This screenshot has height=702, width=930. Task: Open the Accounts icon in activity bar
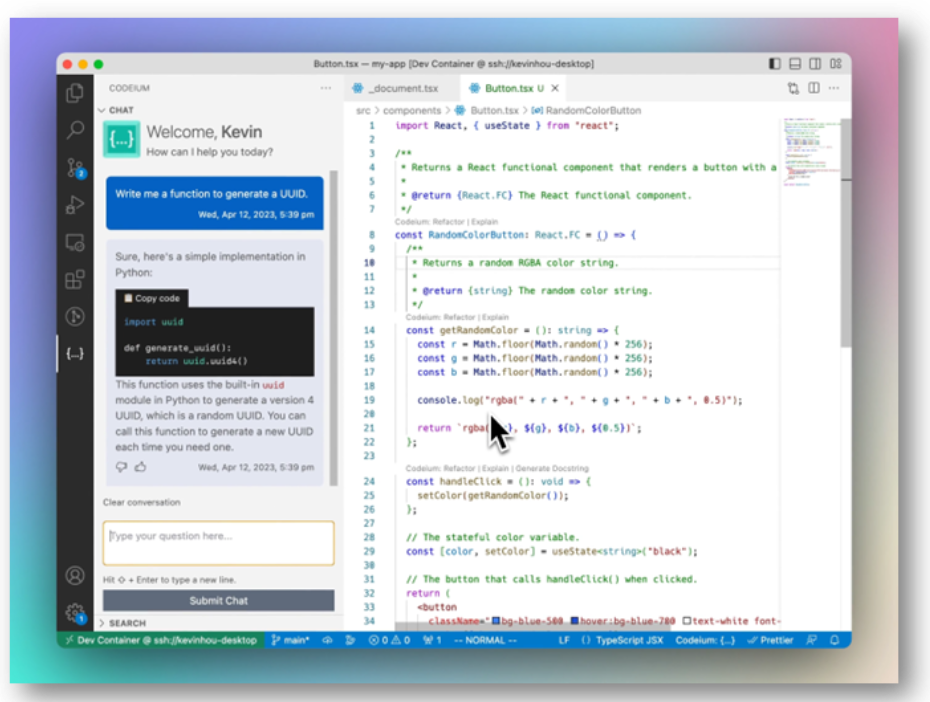(75, 576)
